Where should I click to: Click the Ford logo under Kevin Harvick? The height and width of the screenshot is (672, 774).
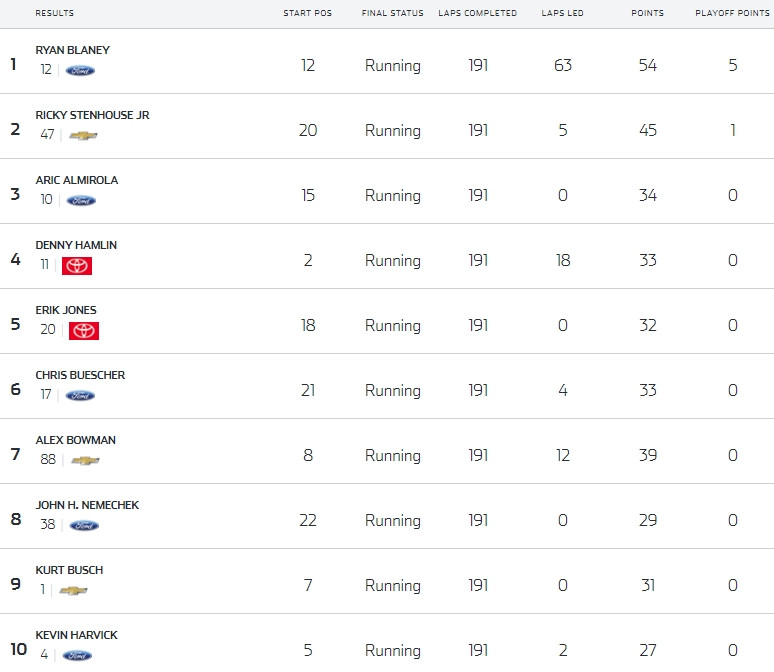pyautogui.click(x=77, y=656)
